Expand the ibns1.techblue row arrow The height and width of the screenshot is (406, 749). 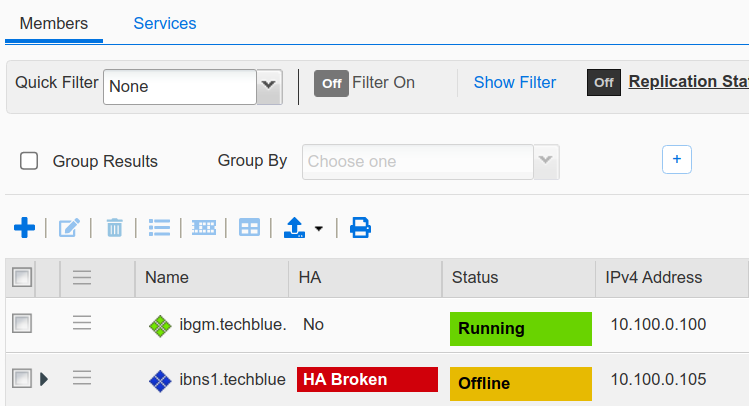tap(44, 379)
